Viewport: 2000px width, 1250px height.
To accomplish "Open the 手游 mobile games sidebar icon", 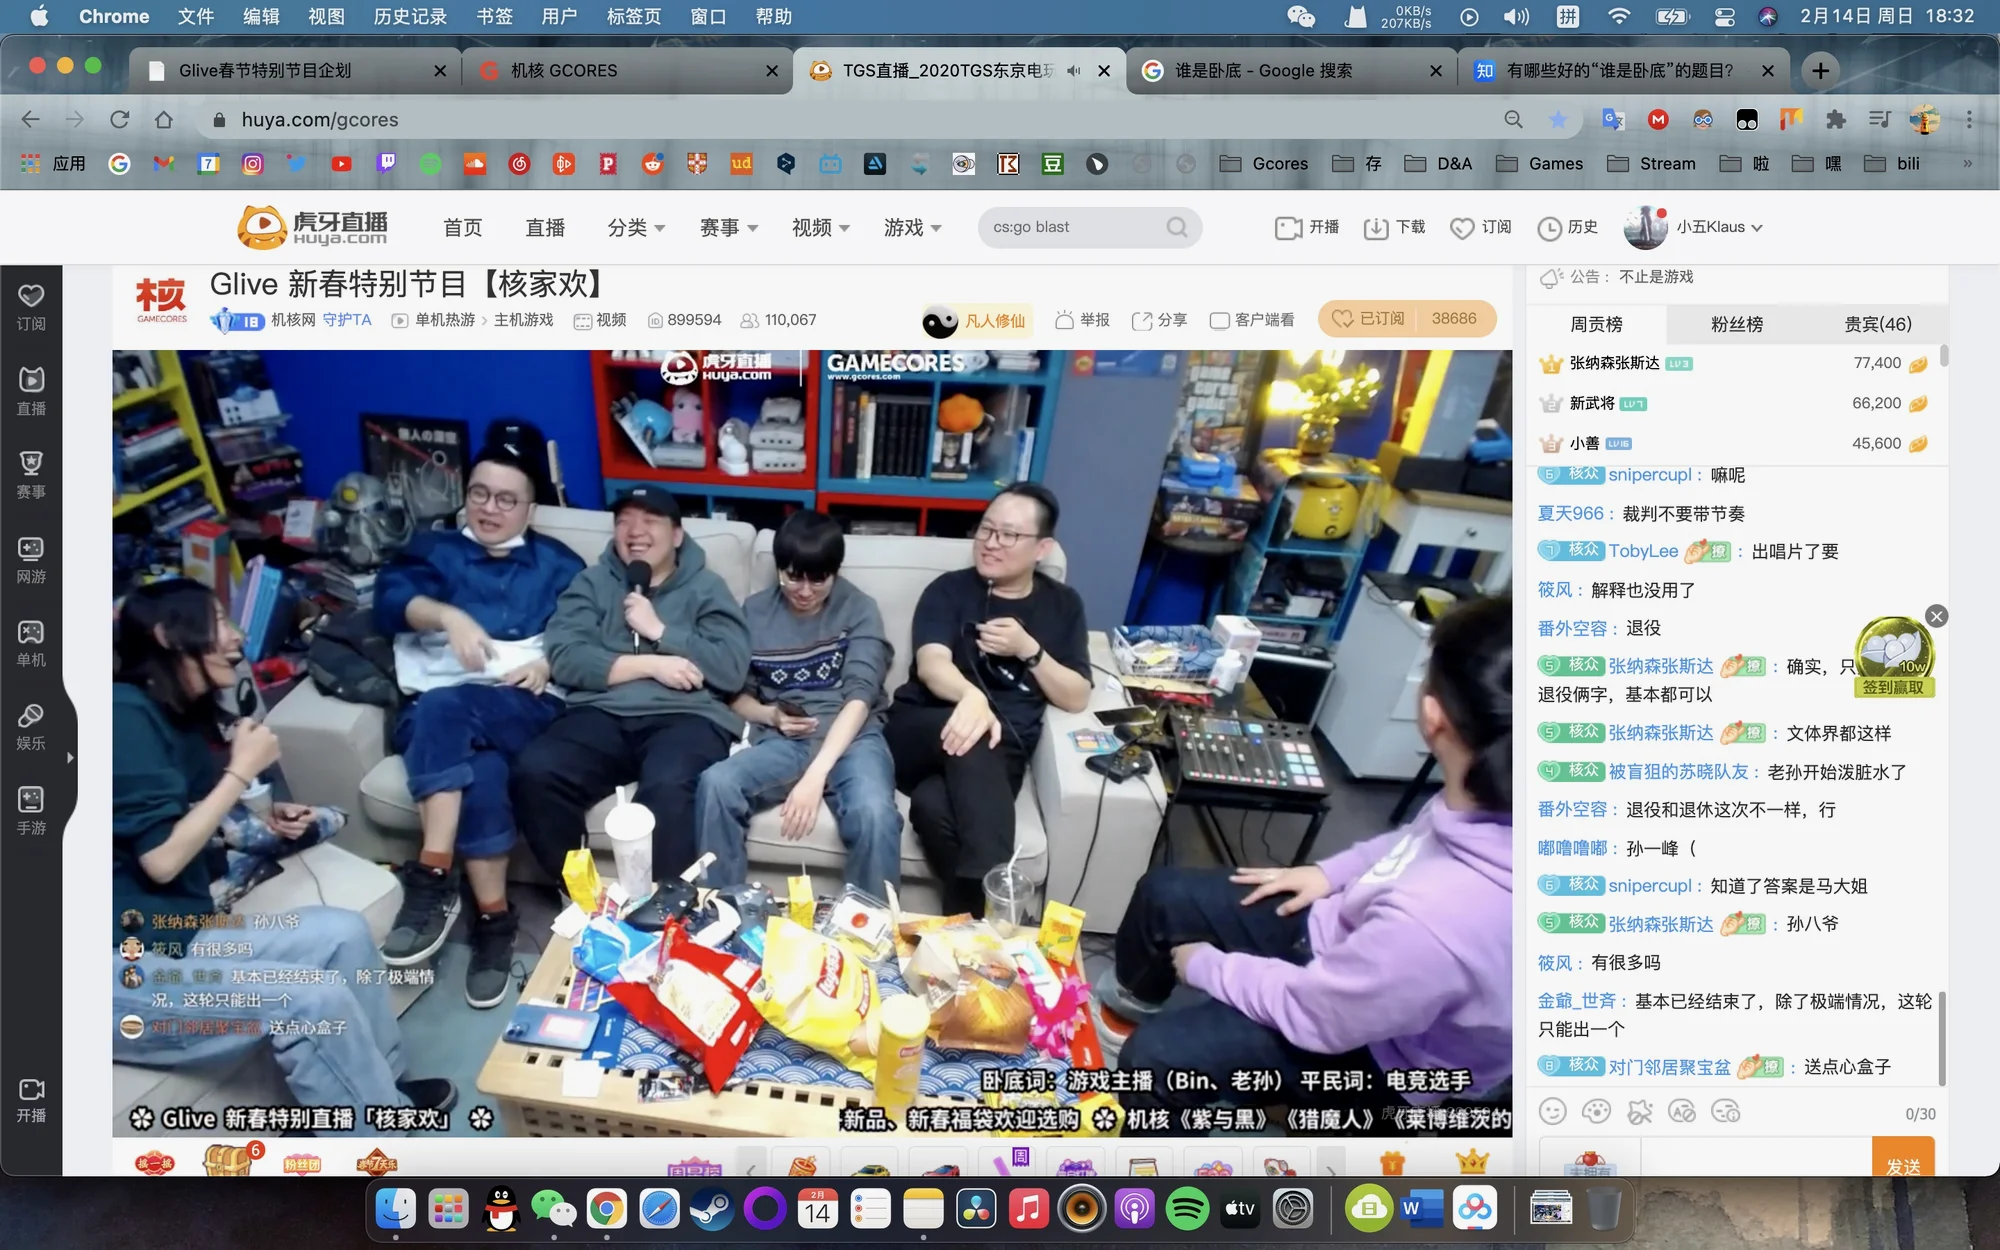I will pos(31,811).
